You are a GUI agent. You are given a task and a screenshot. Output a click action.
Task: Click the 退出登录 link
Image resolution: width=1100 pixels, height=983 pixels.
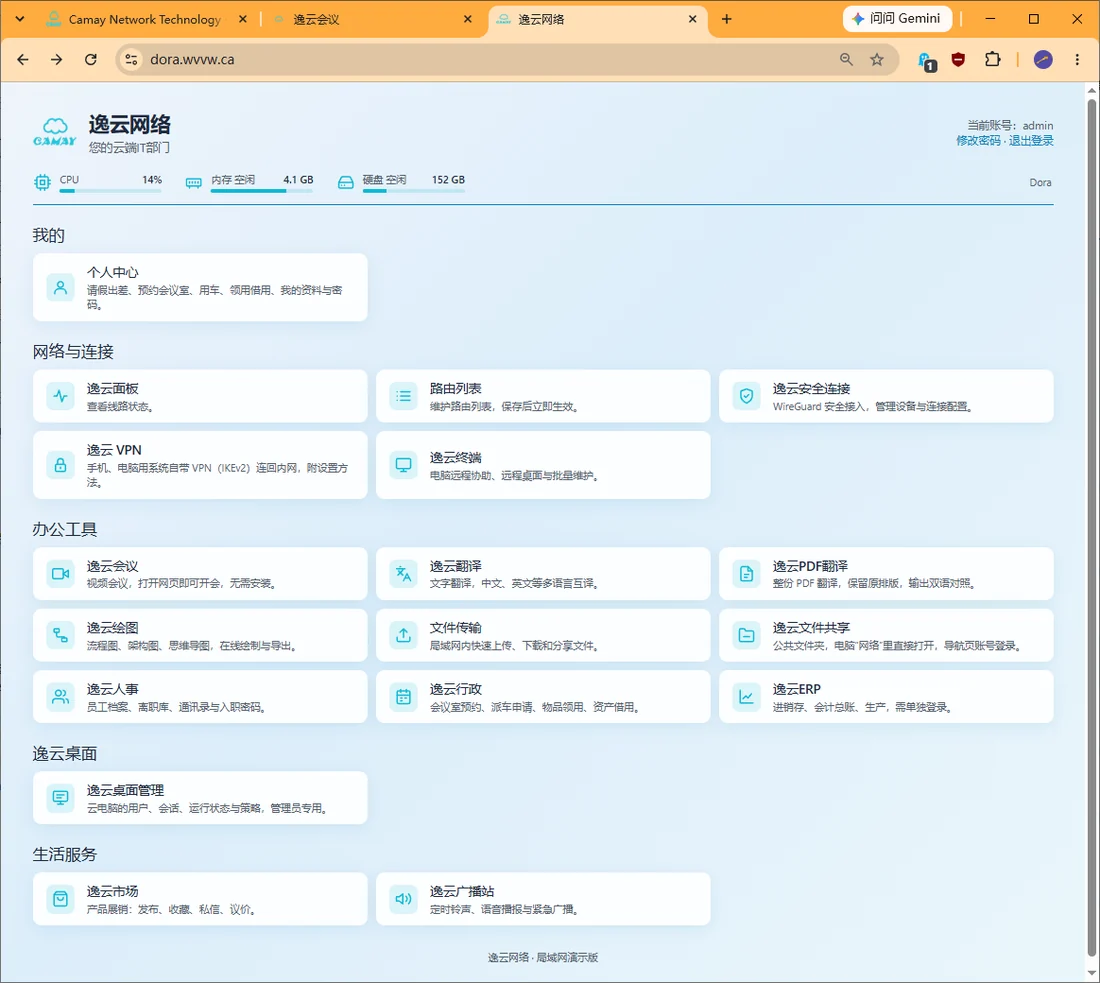[1031, 140]
